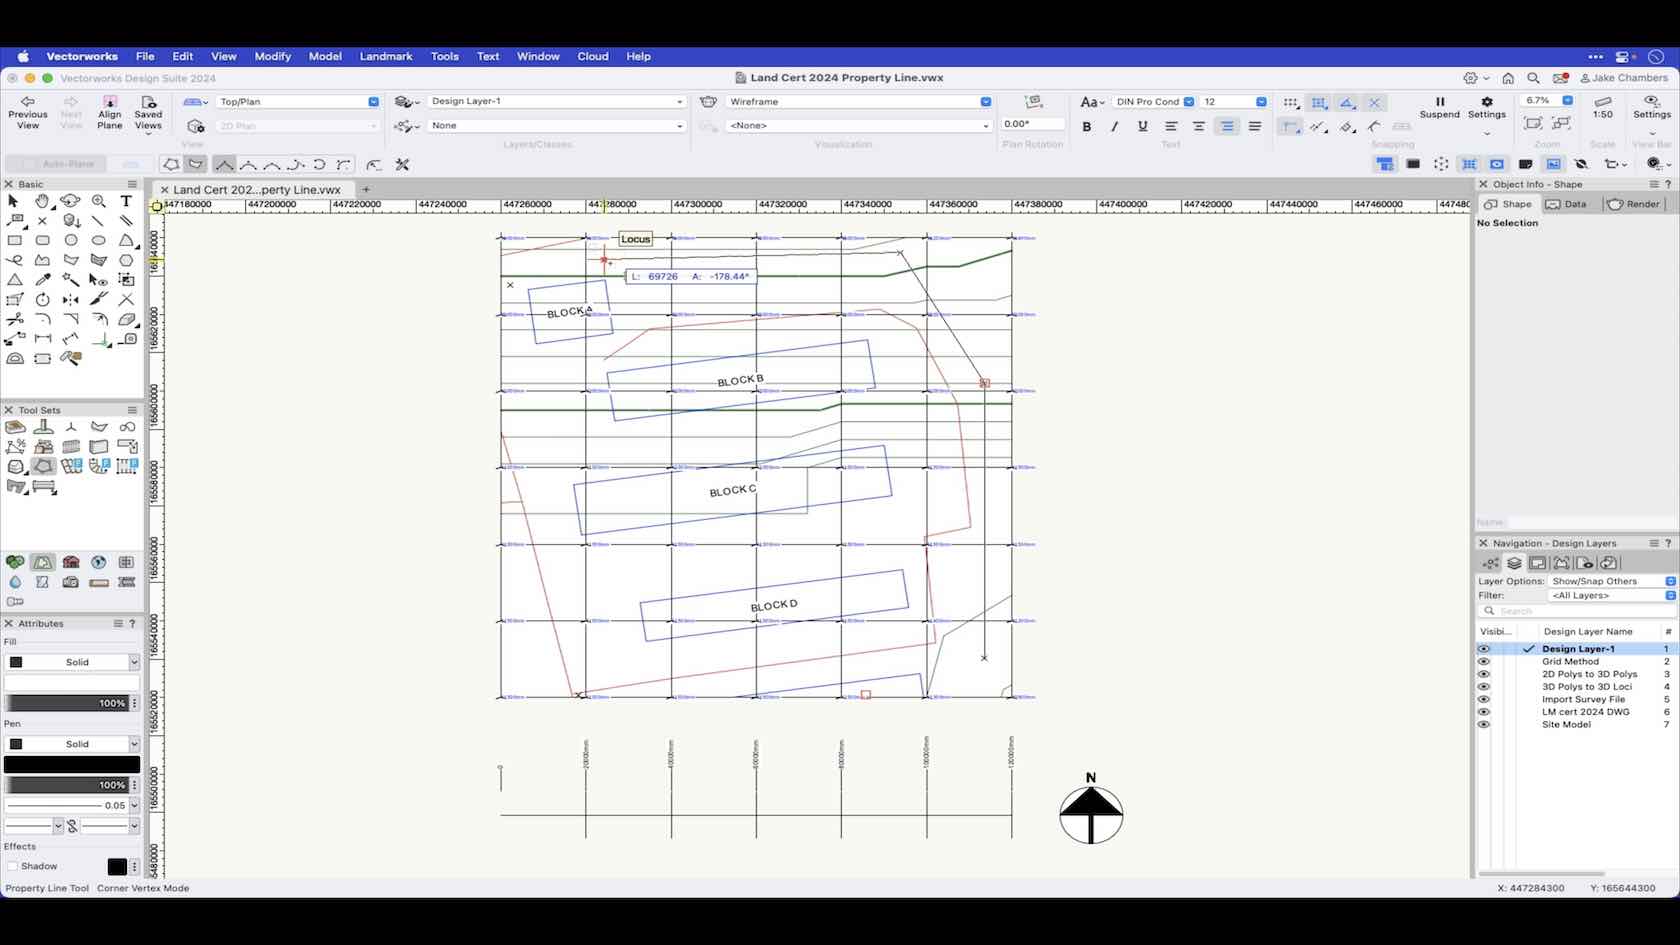This screenshot has width=1680, height=945.
Task: Select the Text tool
Action: pyautogui.click(x=126, y=201)
